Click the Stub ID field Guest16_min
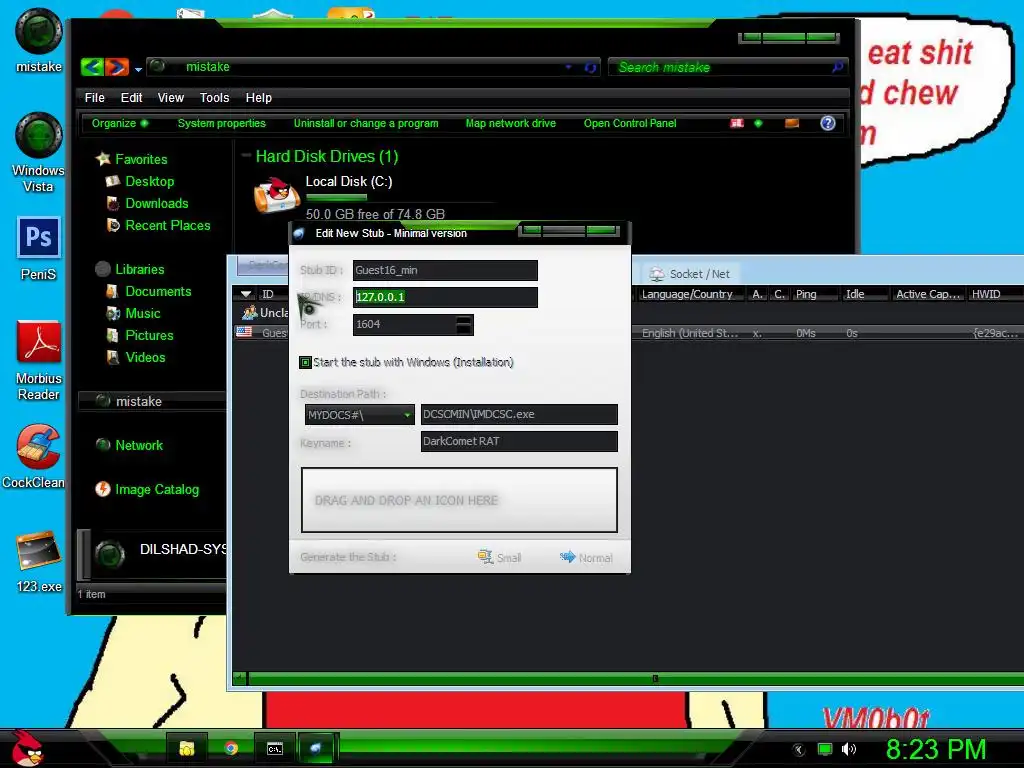The height and width of the screenshot is (768, 1024). (x=445, y=270)
